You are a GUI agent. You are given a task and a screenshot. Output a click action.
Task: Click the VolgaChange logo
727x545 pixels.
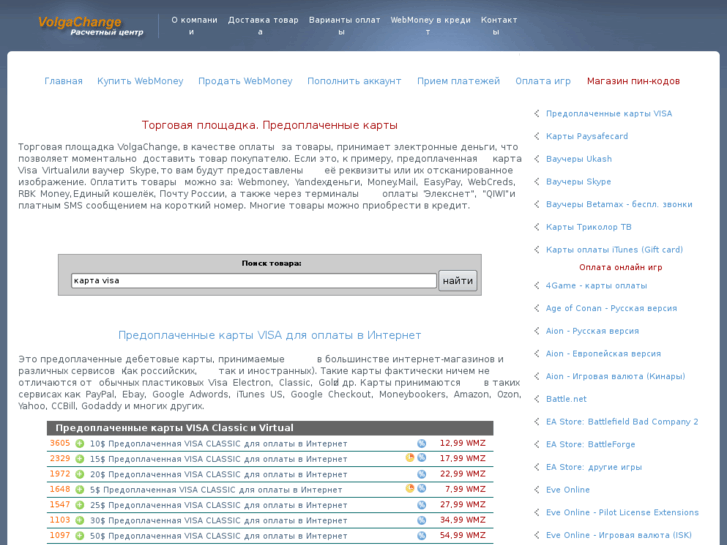point(90,26)
